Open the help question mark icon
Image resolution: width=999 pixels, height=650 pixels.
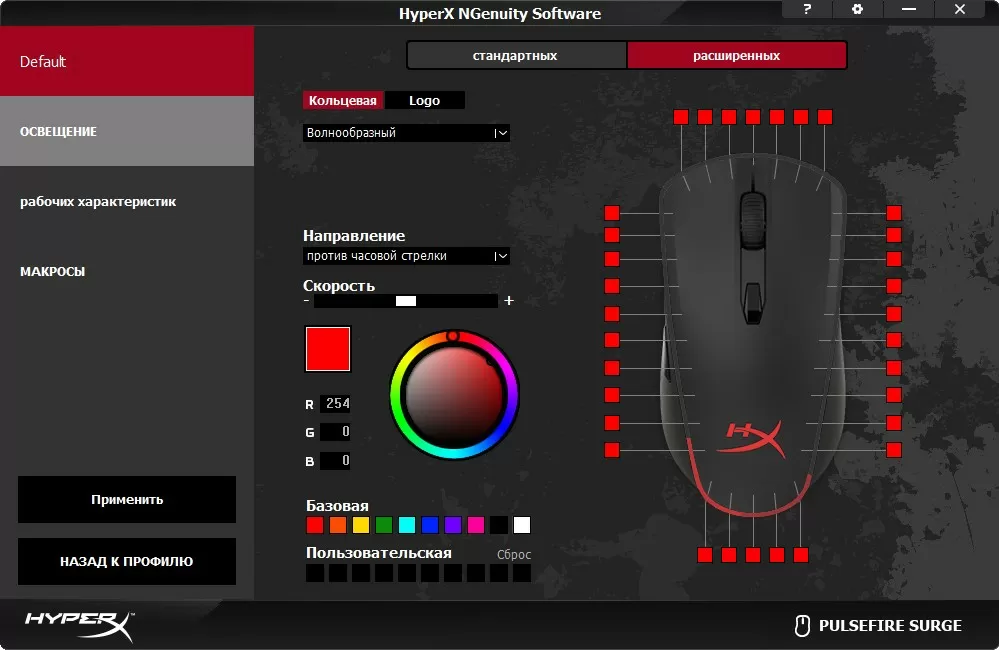(807, 9)
